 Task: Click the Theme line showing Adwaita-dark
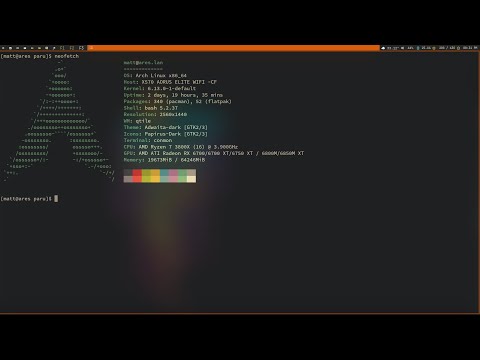point(166,127)
